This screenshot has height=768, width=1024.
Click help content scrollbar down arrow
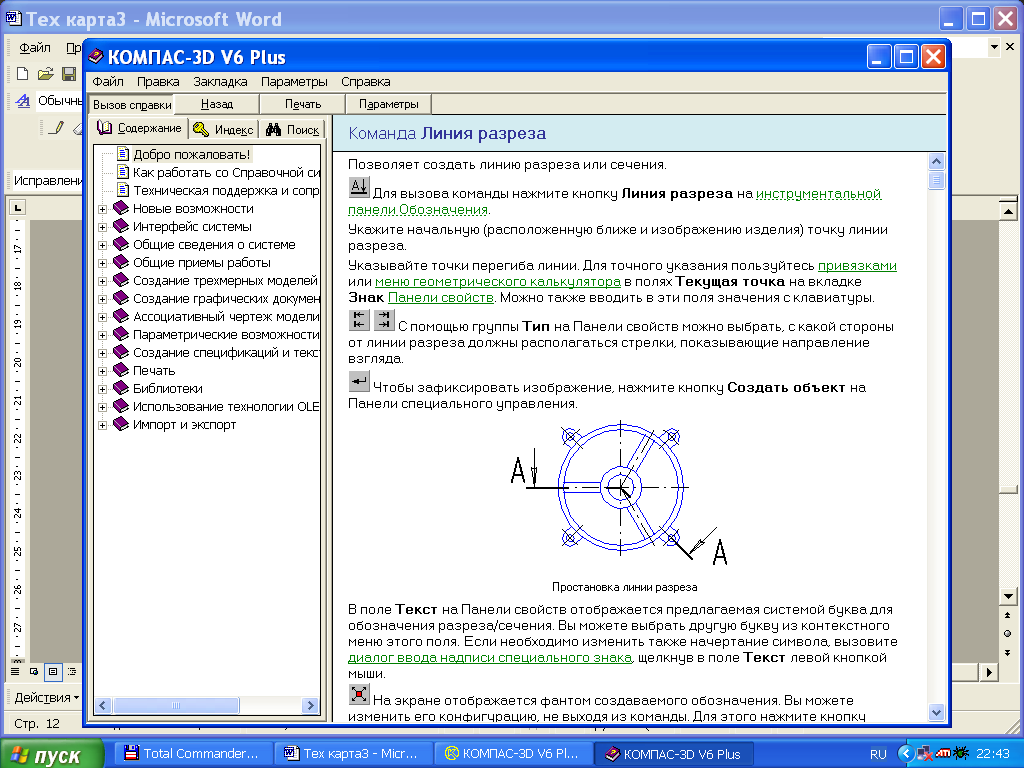coord(936,712)
